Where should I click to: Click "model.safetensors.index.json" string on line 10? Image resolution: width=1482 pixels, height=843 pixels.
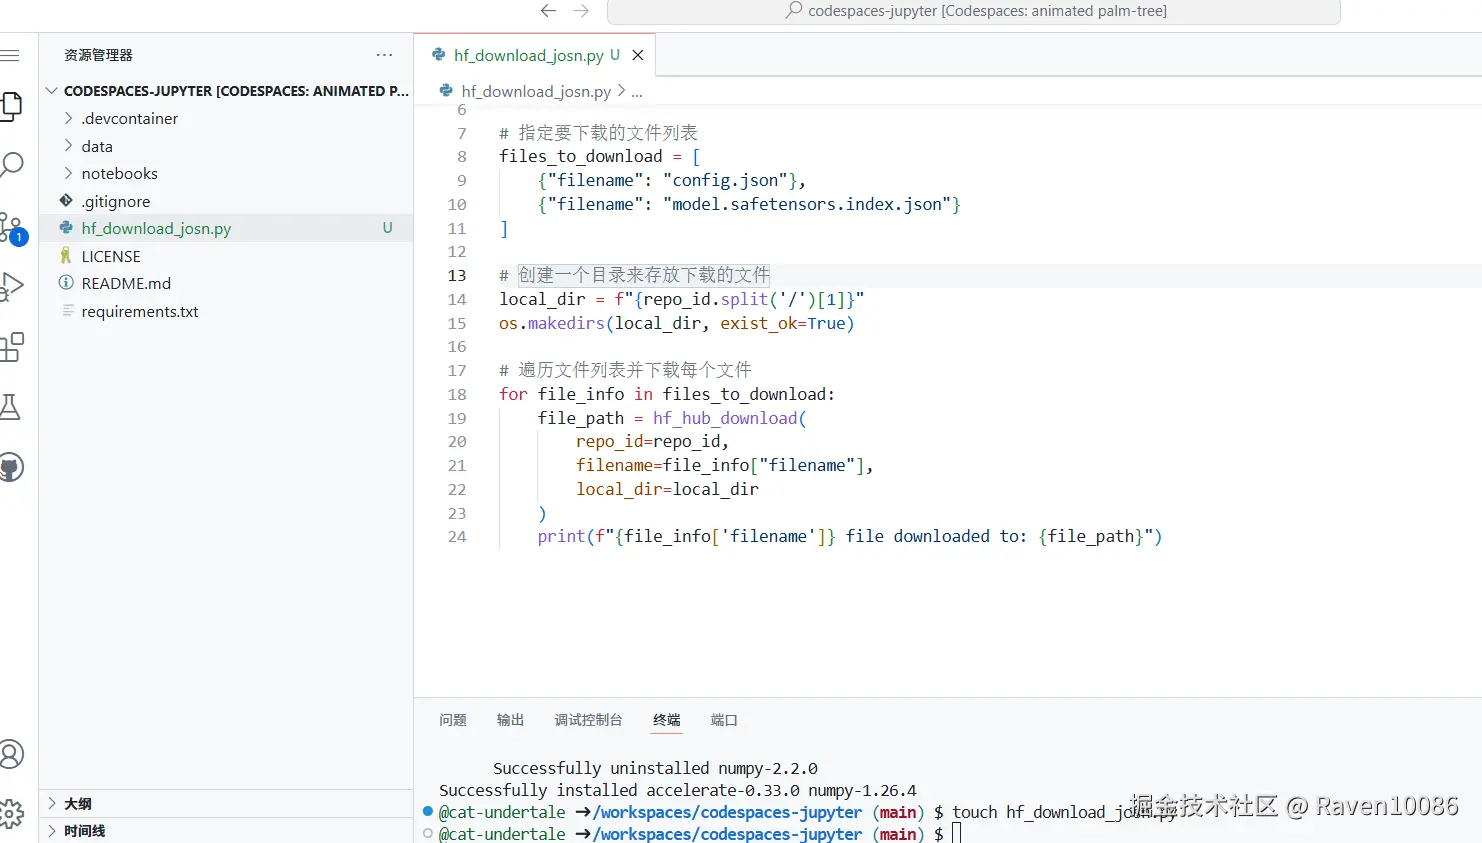coord(807,204)
